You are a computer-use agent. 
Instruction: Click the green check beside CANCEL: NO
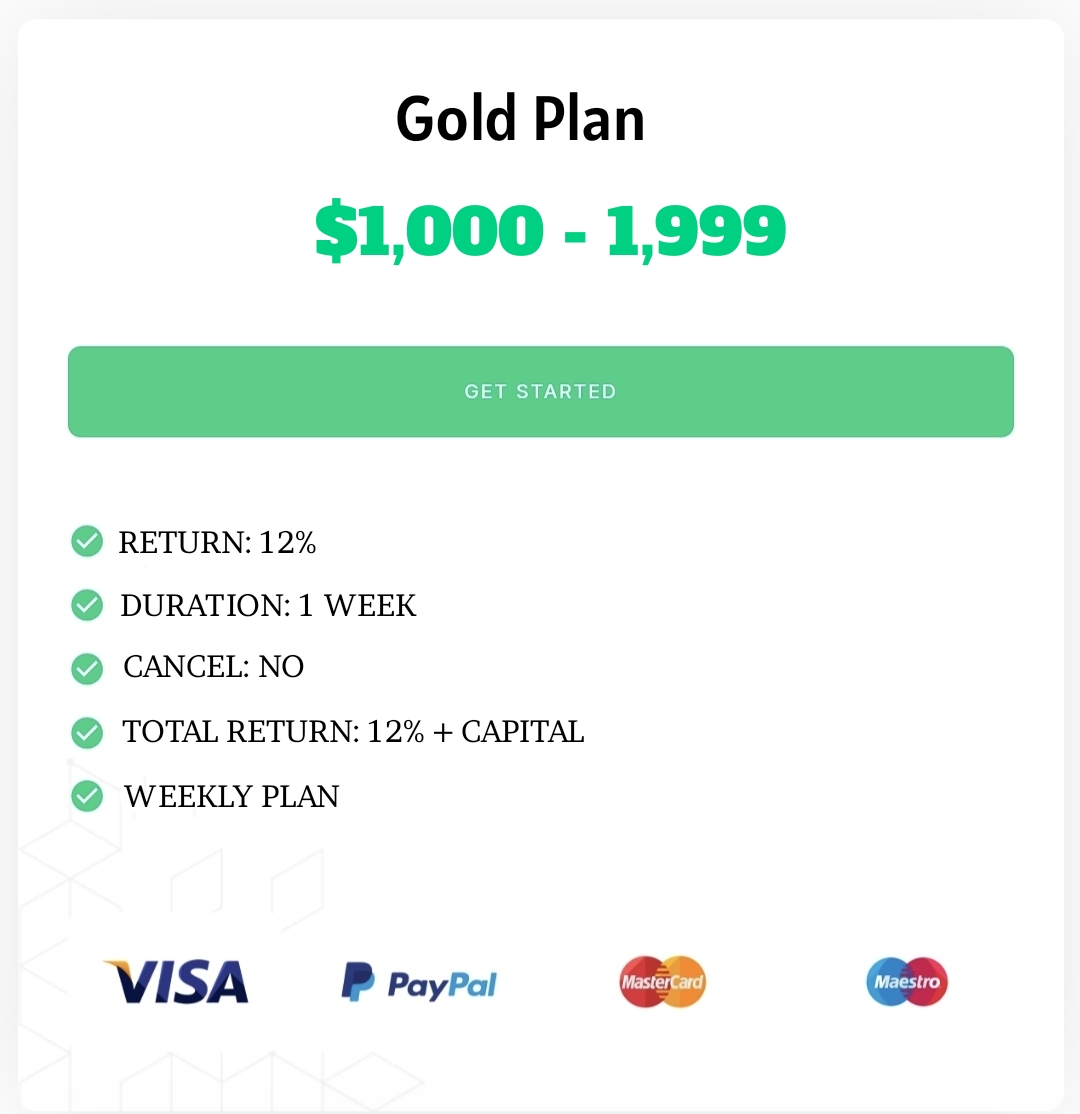[87, 668]
